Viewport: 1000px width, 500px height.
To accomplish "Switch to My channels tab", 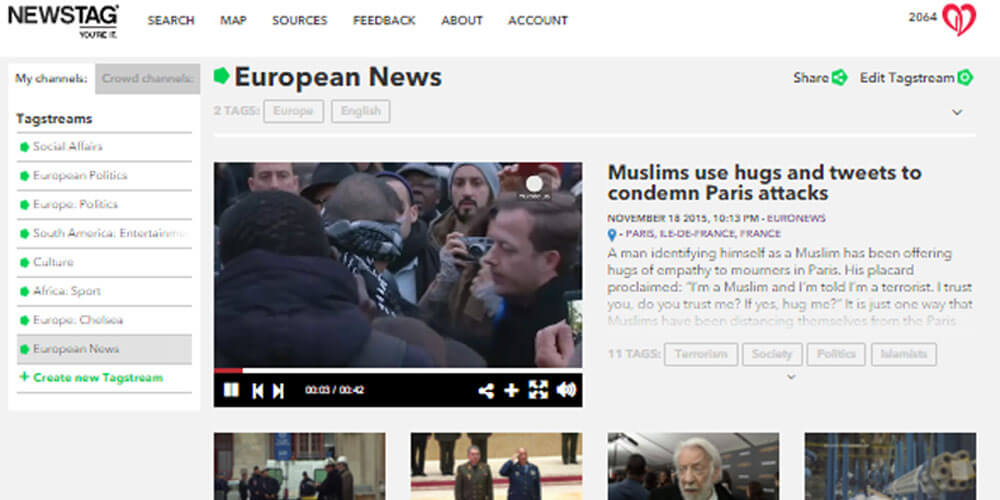I will click(52, 79).
